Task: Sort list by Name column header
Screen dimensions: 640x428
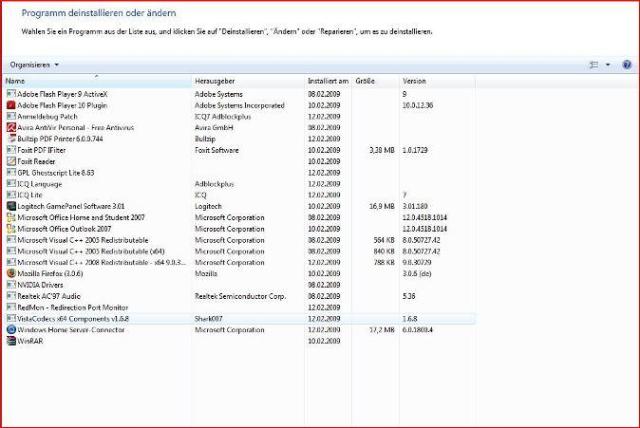Action: (x=97, y=81)
